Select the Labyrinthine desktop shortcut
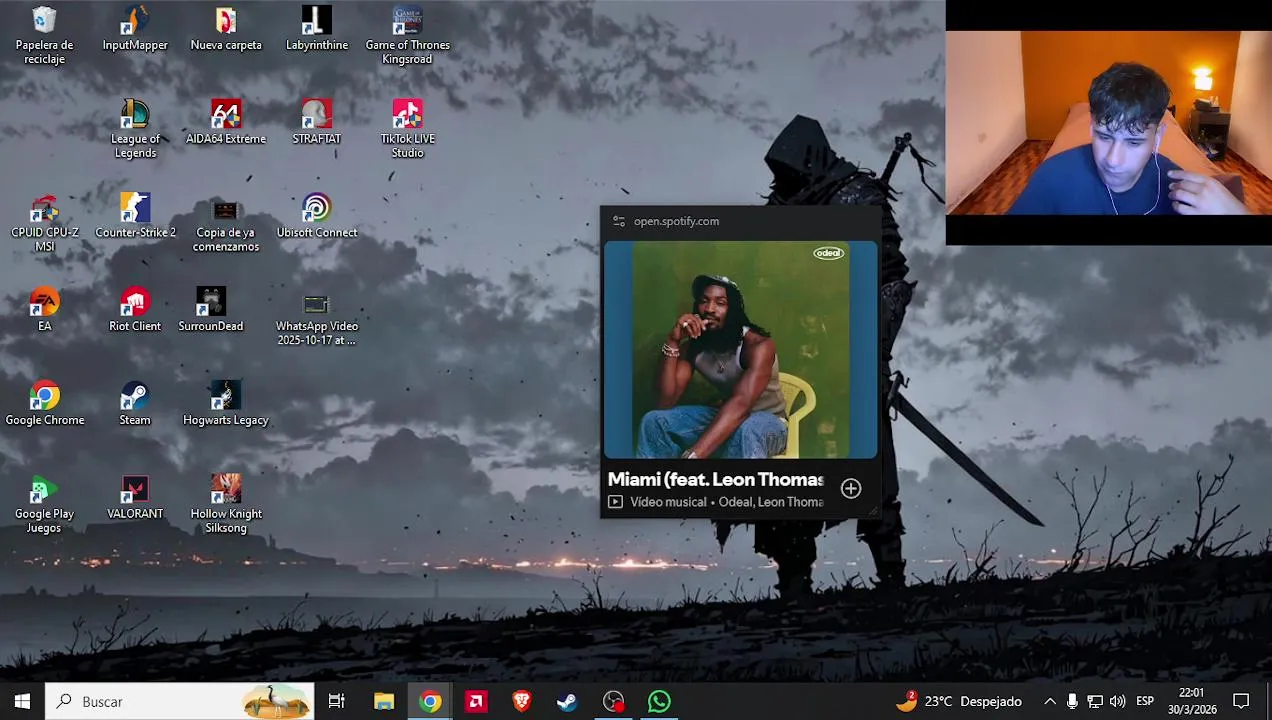 tap(317, 29)
